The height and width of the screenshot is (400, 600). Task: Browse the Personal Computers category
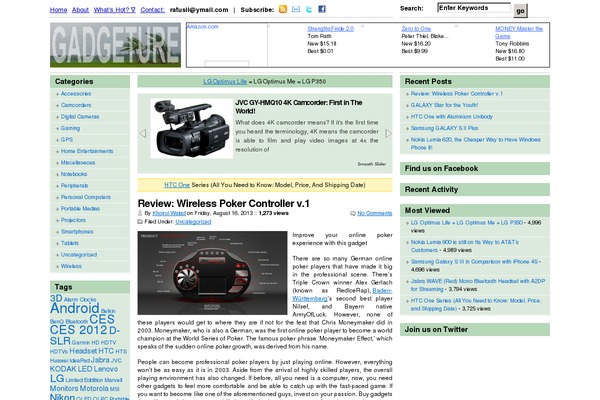click(86, 197)
